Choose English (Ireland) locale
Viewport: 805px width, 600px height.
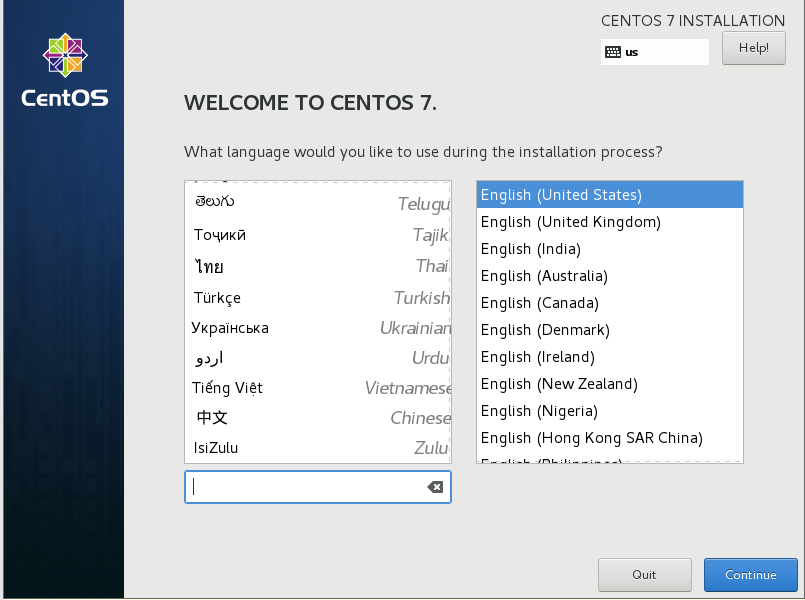(x=609, y=357)
